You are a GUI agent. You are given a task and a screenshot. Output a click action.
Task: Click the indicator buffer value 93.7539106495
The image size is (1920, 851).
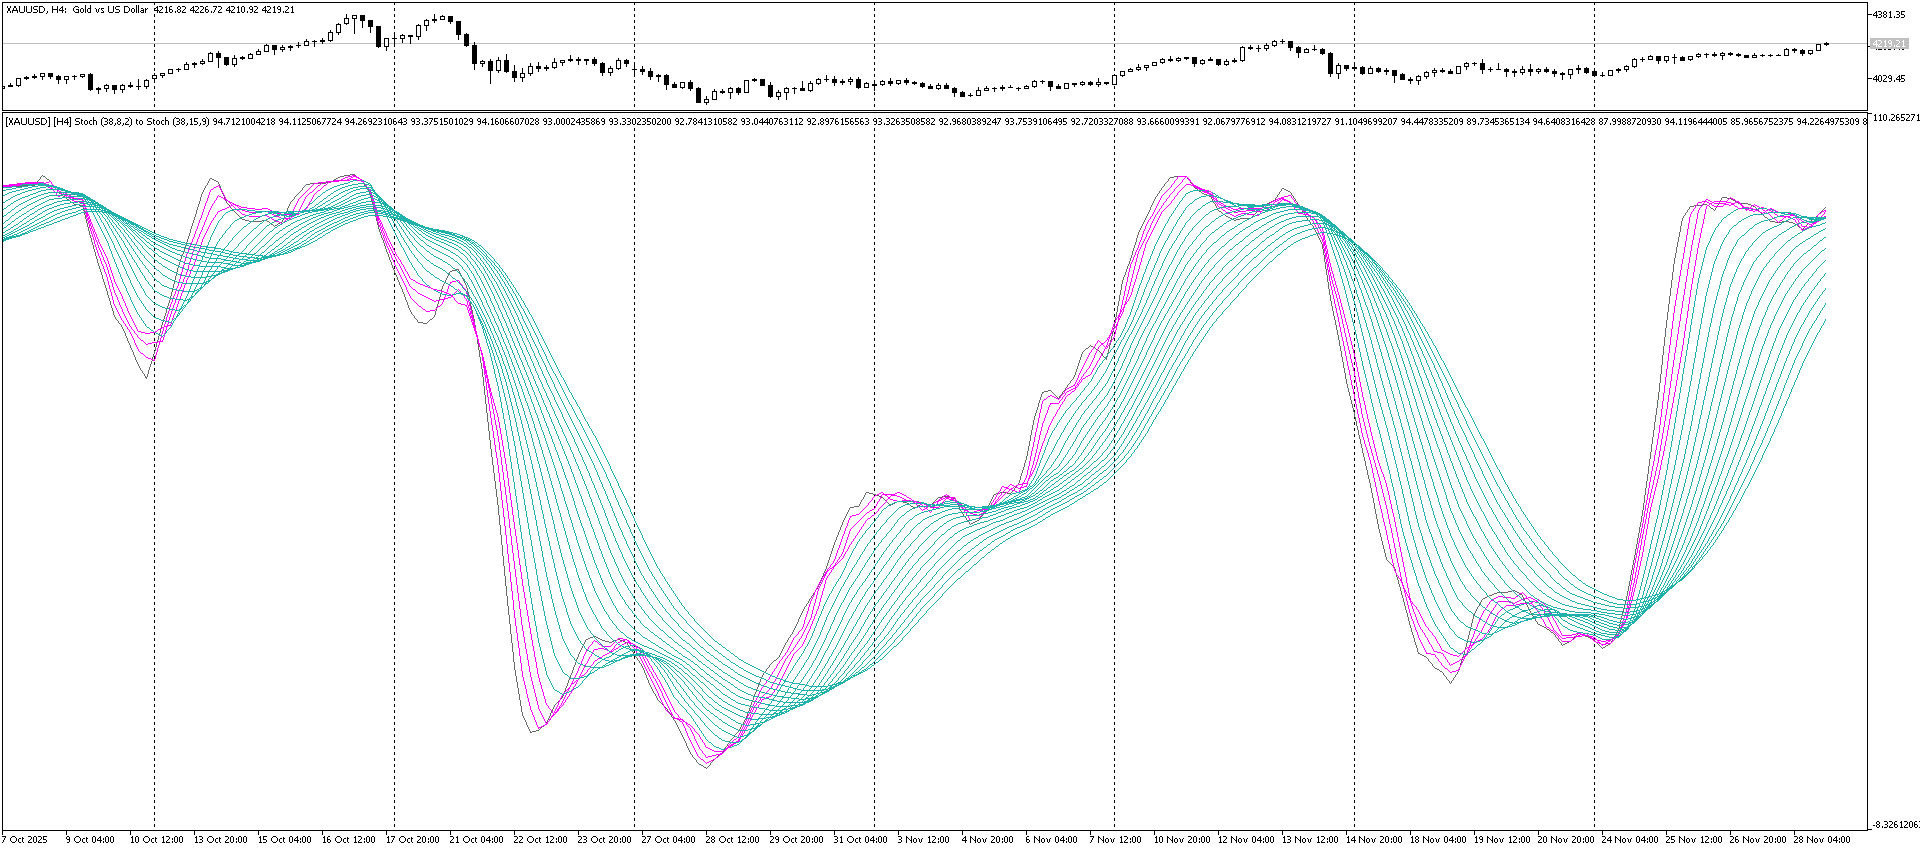pyautogui.click(x=1036, y=122)
